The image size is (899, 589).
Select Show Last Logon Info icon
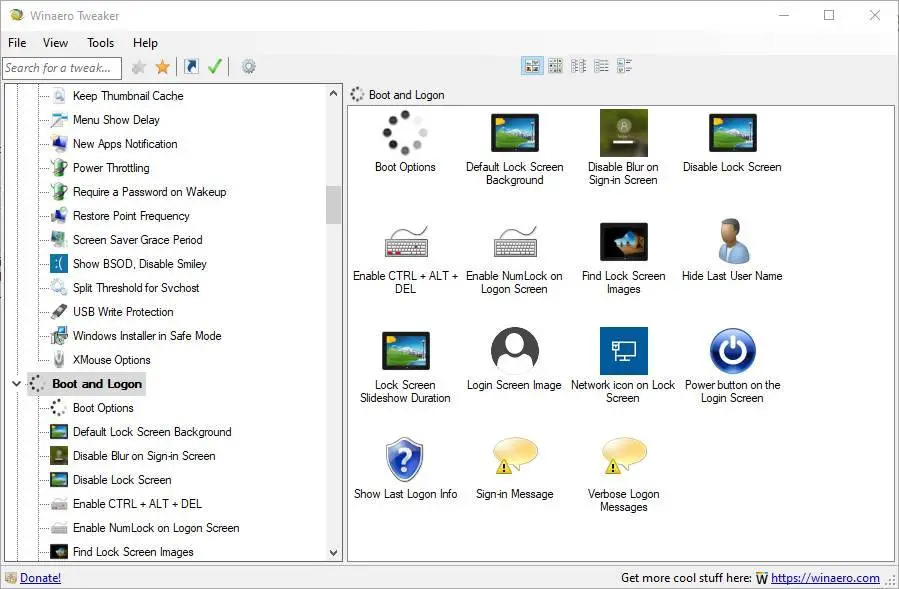pos(405,459)
